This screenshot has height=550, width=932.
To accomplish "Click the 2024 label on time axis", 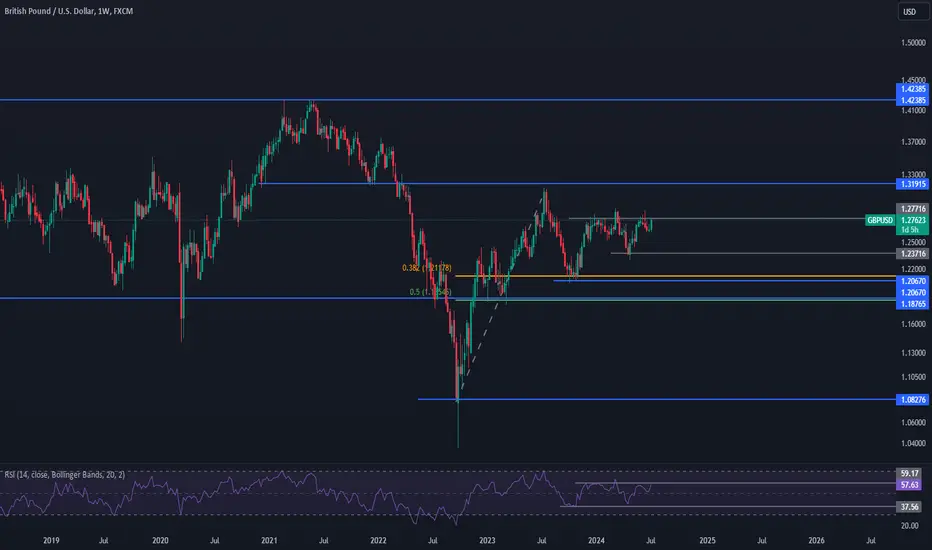I will tap(596, 540).
